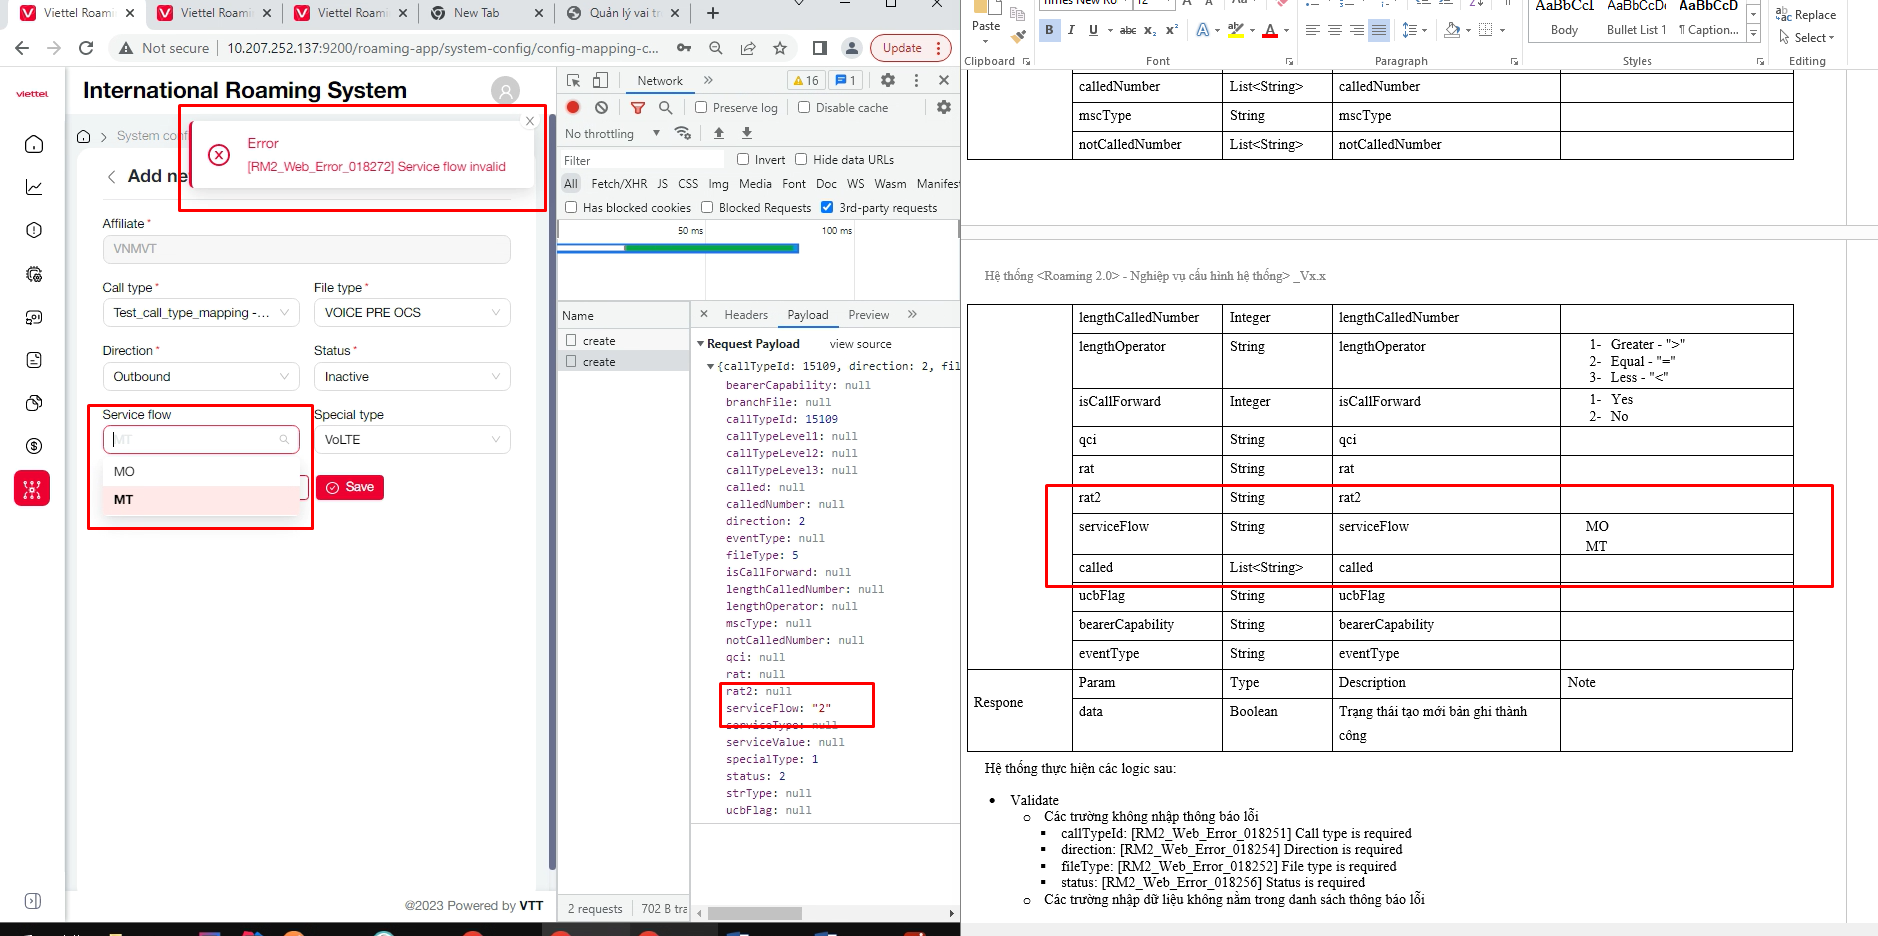Viewport: 1878px width, 936px height.
Task: Uncheck the 3rd-party requests checkbox
Action: pyautogui.click(x=827, y=207)
